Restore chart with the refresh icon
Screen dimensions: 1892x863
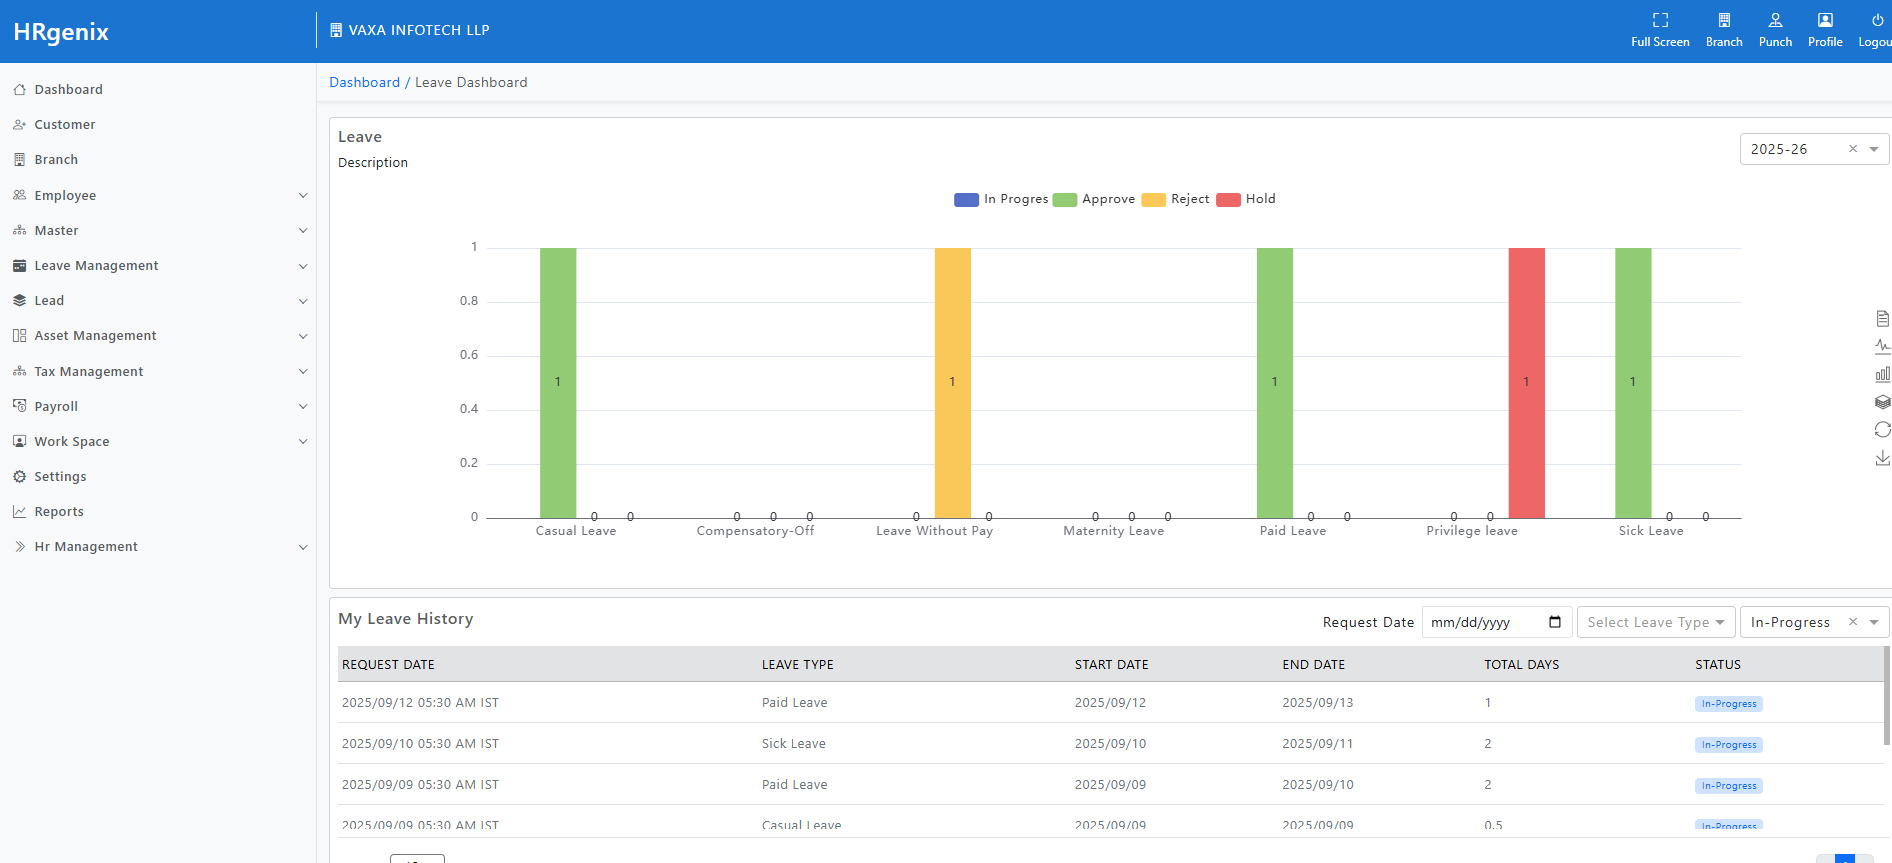click(1882, 429)
